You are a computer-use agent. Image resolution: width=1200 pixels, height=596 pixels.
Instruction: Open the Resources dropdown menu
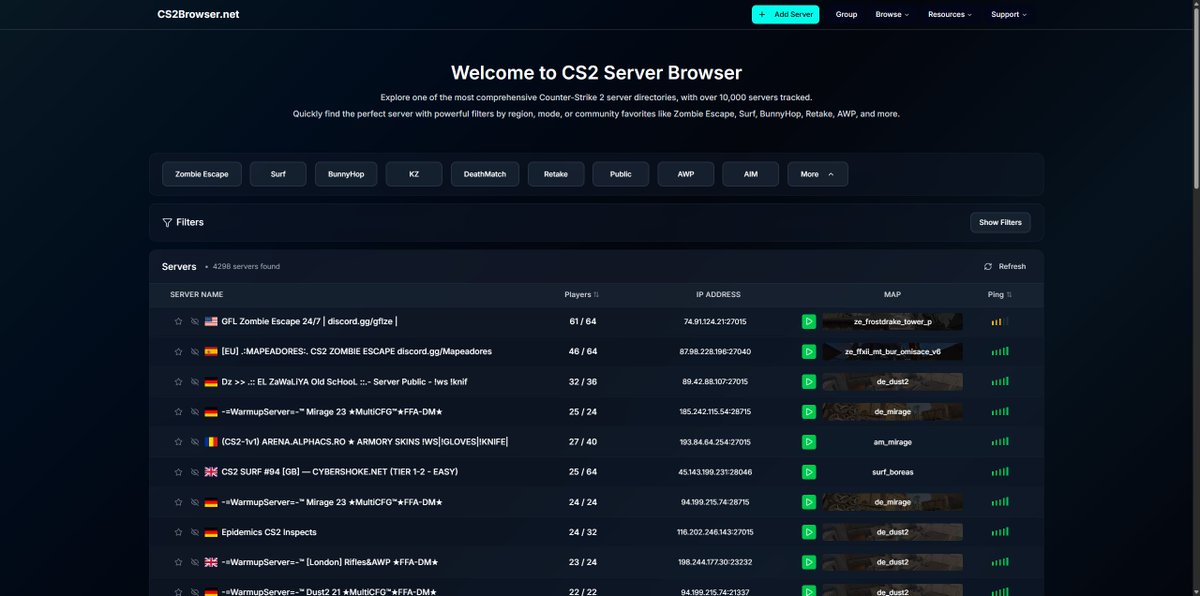(x=949, y=15)
